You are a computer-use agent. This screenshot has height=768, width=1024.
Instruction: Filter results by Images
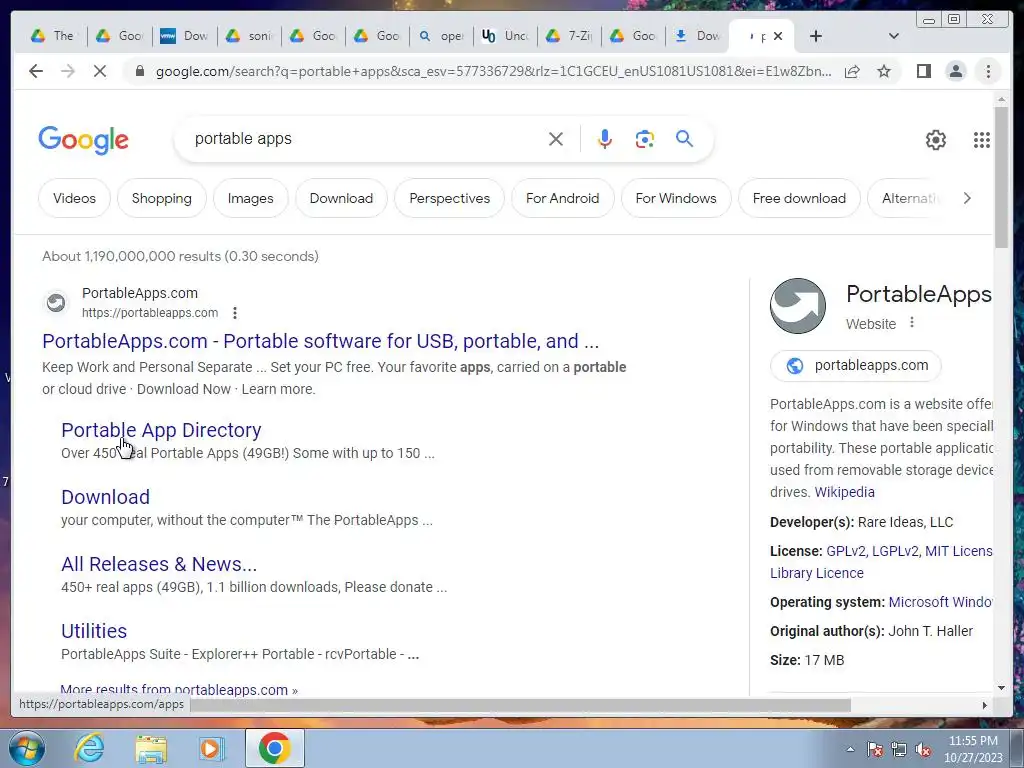tap(250, 198)
